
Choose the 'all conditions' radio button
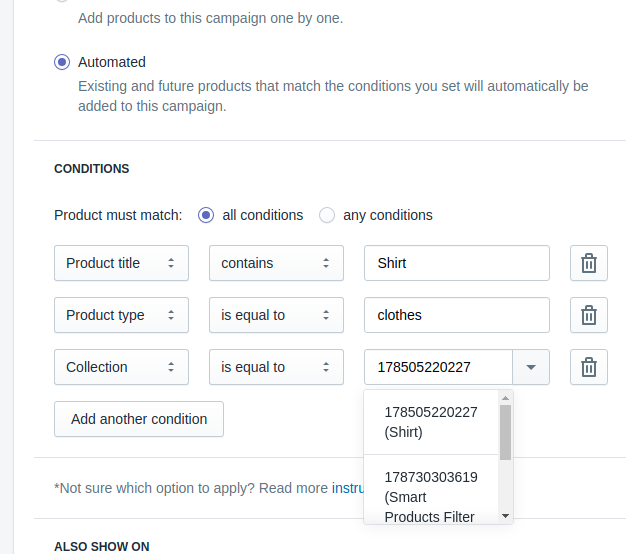pos(206,215)
